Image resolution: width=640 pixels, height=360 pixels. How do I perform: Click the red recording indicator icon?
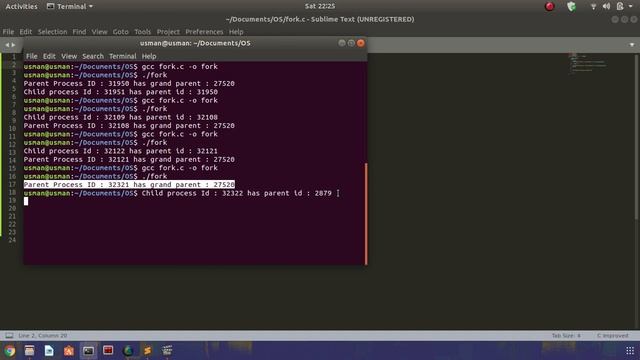tap(550, 6)
